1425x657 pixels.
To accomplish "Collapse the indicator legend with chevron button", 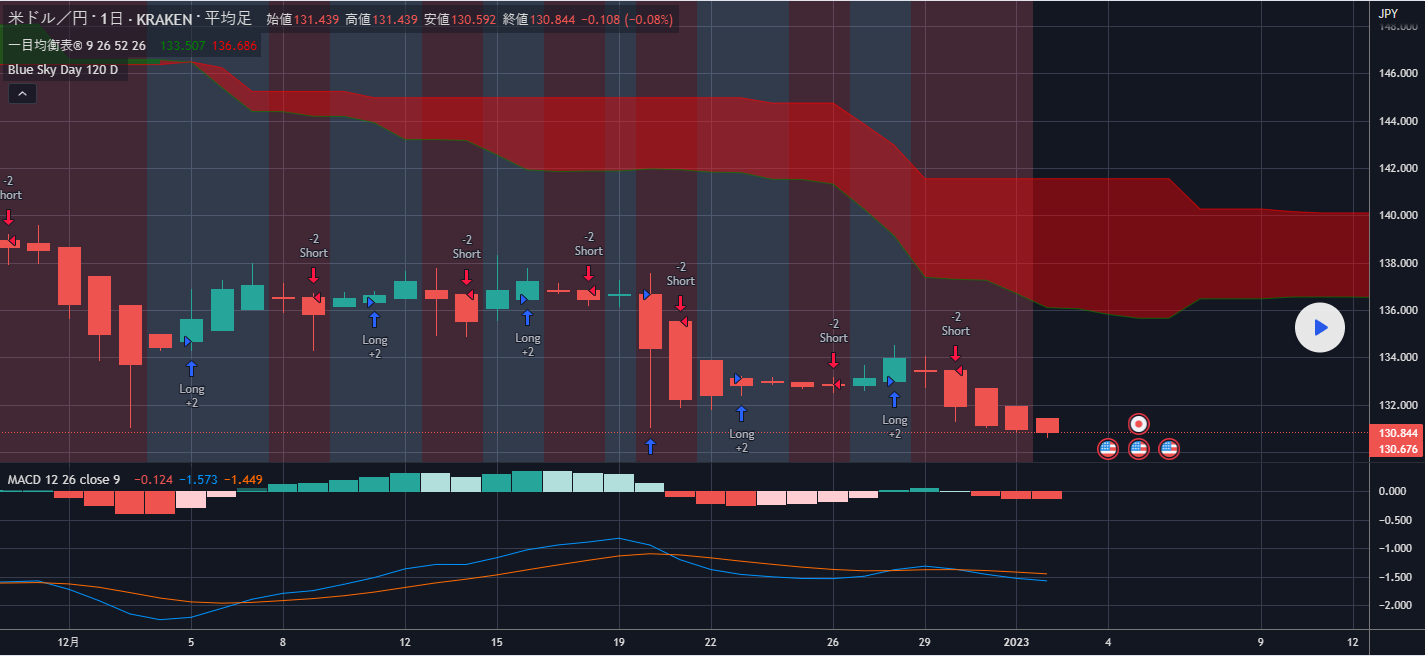I will point(22,93).
